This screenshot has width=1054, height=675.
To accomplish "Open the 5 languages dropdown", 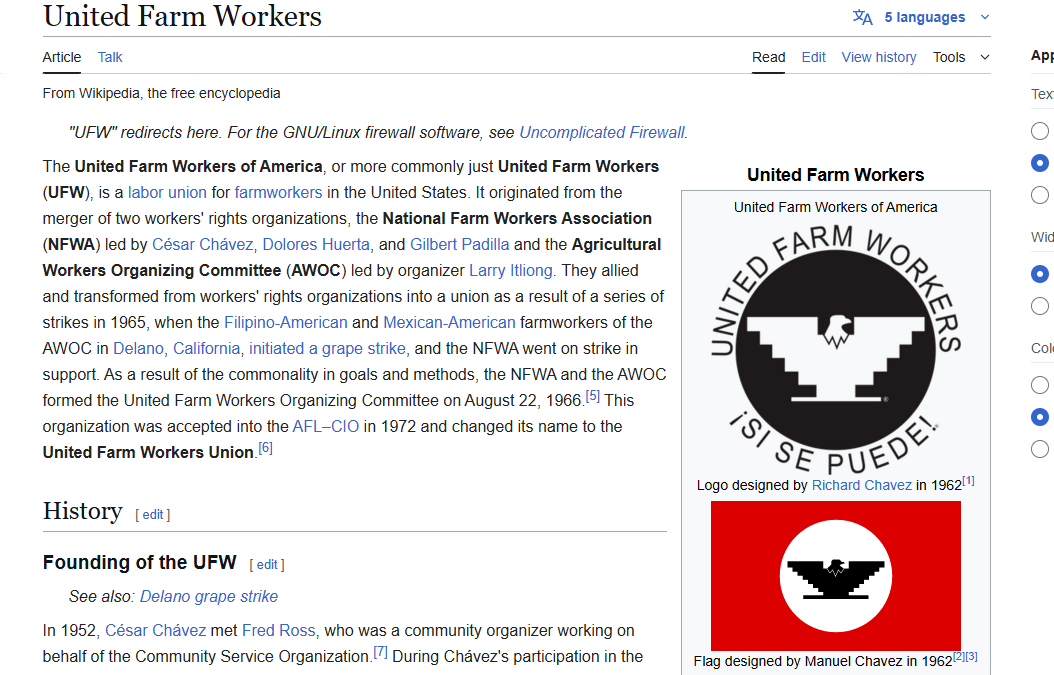I will [922, 17].
